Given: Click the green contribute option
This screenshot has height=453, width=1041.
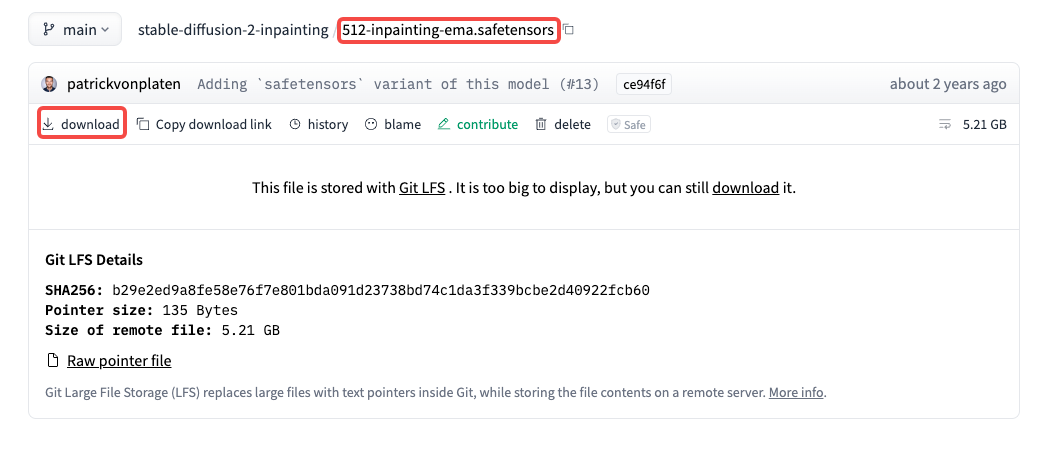Looking at the screenshot, I should click(x=478, y=124).
